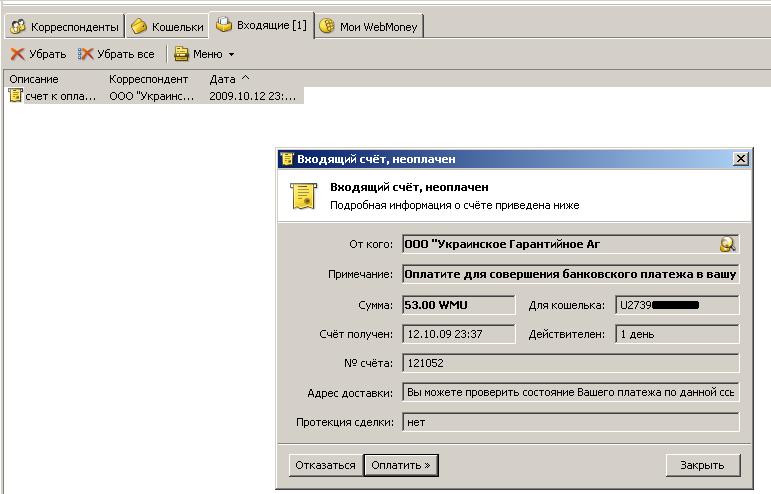Click the Меню toolbar icon

181,54
